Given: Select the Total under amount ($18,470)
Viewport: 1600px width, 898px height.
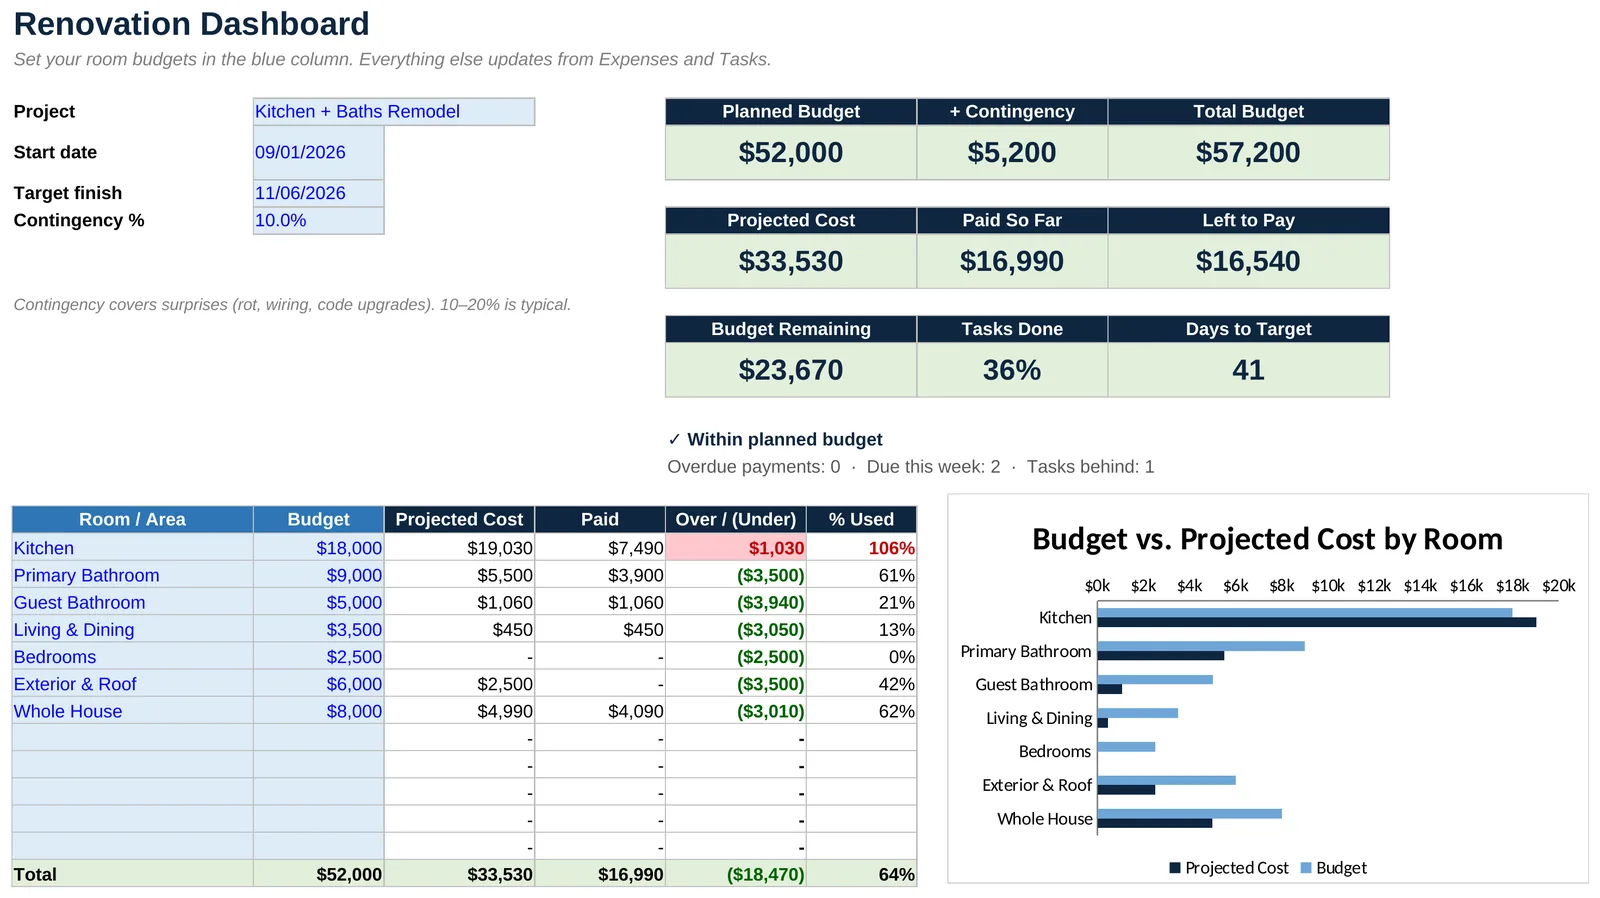Looking at the screenshot, I should [x=736, y=874].
